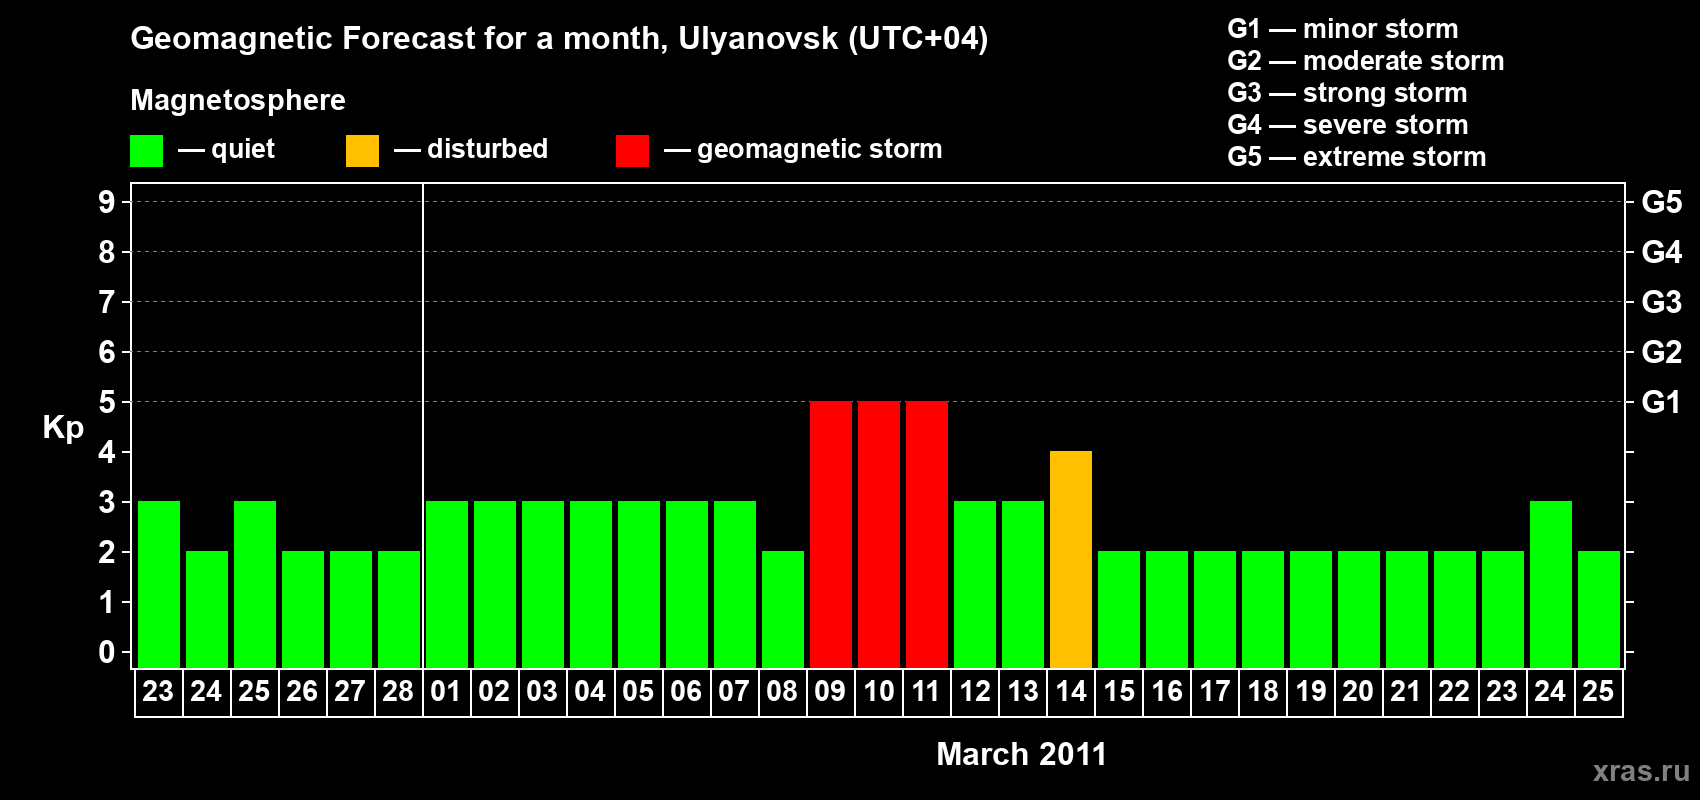
Task: Click the 'Kp' y-axis label
Action: [63, 428]
